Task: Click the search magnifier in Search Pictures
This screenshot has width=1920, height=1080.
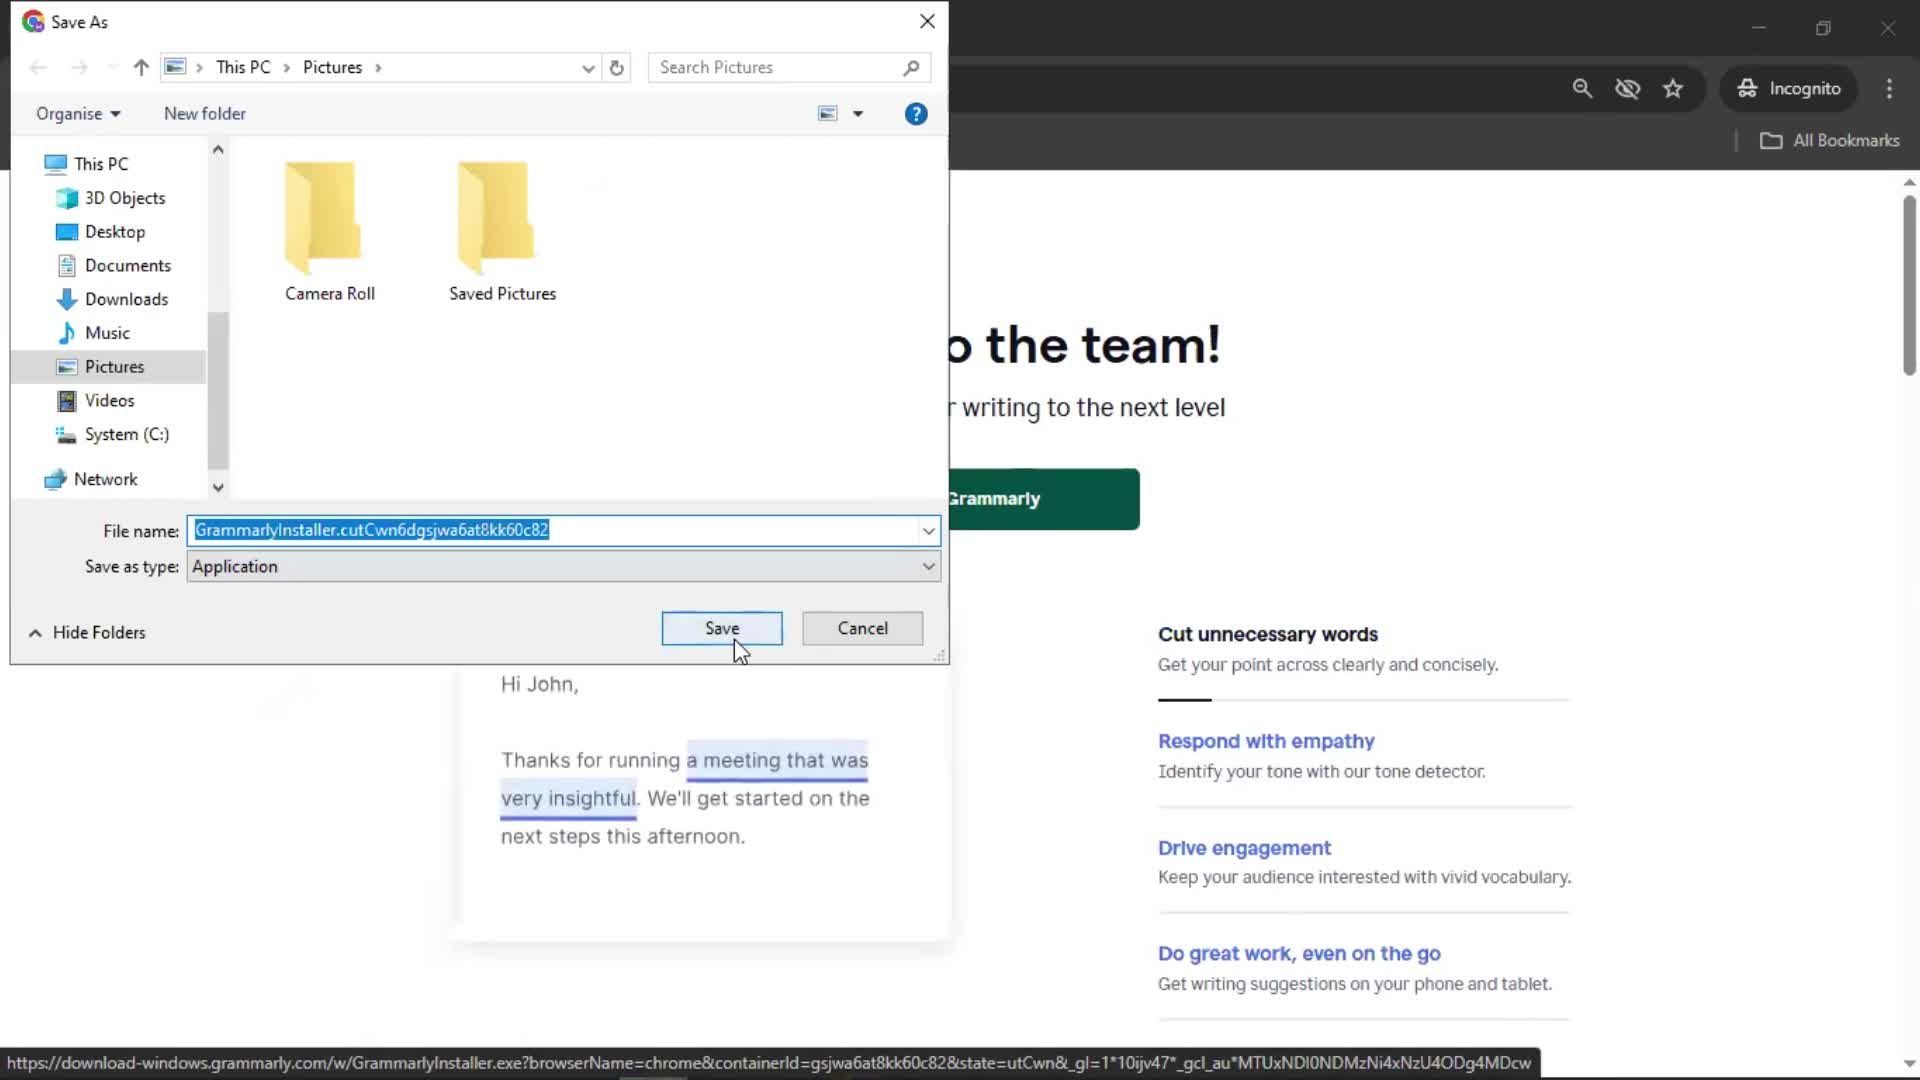Action: [x=910, y=67]
